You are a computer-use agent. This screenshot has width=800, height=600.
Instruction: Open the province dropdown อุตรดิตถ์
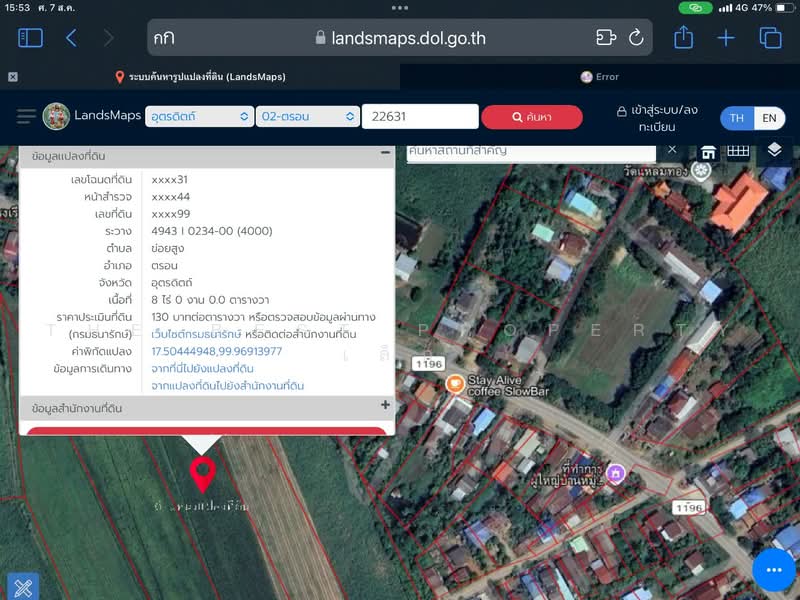pos(199,116)
